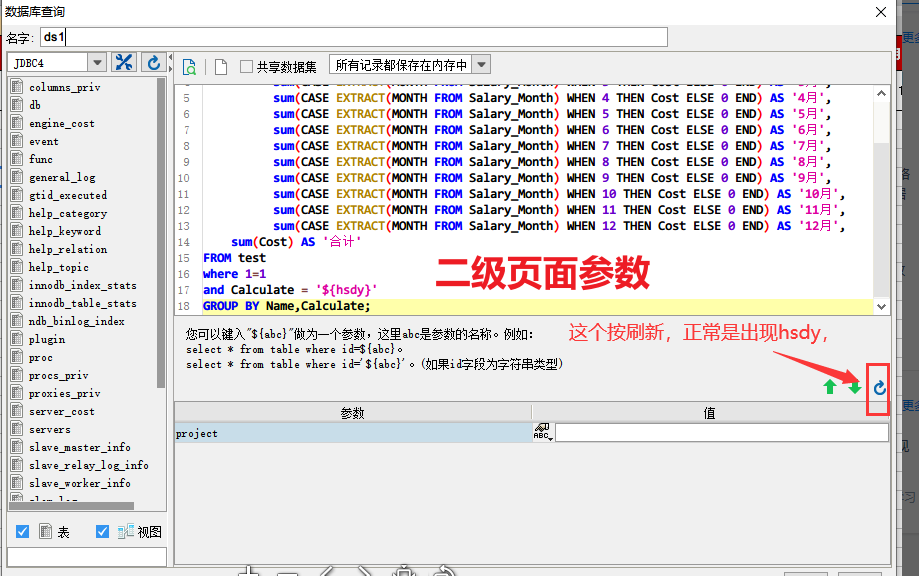Refresh the query parameters list

click(x=879, y=387)
